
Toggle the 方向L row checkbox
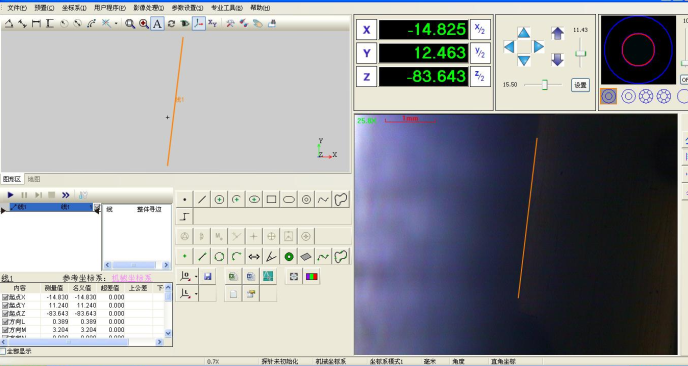coord(5,322)
